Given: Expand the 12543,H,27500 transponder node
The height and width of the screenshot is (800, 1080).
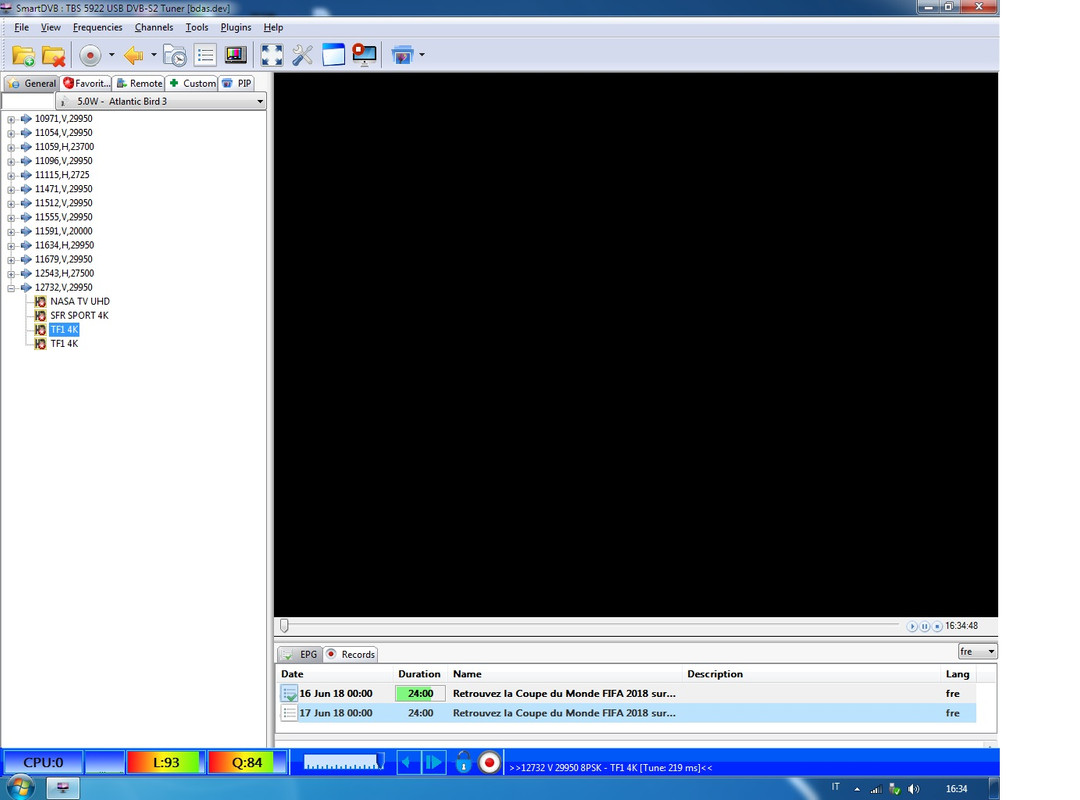Looking at the screenshot, I should pyautogui.click(x=11, y=274).
